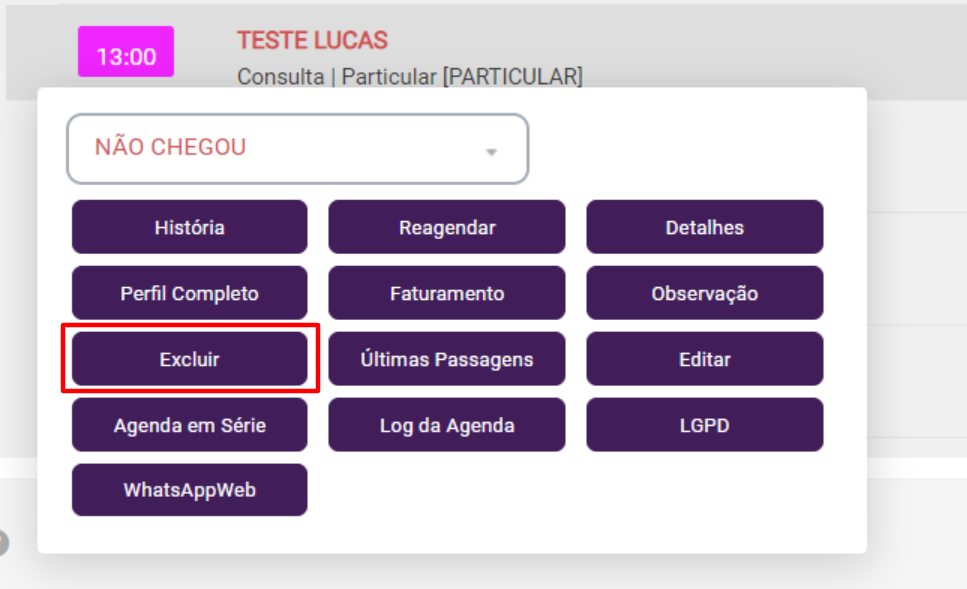Show the Log da Agenda

point(447,425)
